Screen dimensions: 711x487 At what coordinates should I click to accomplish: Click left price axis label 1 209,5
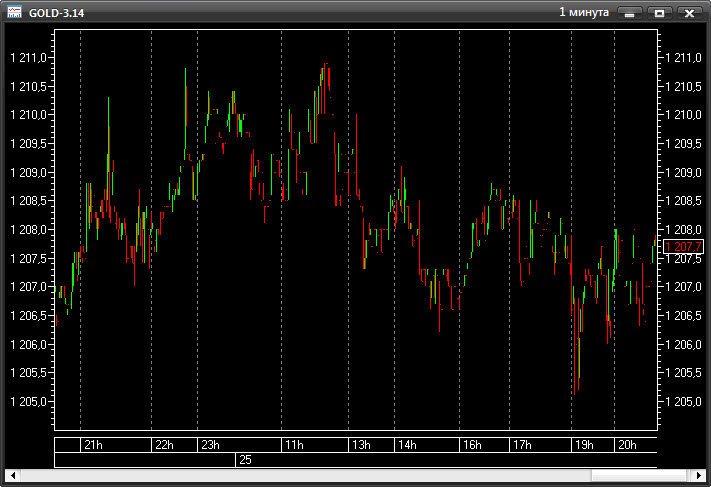click(x=29, y=144)
